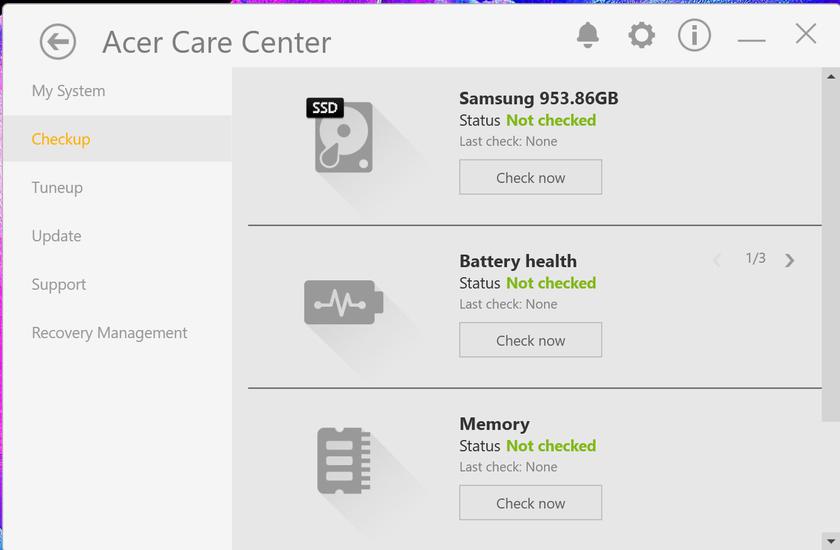This screenshot has width=840, height=550.
Task: Run the Battery health check now
Action: (530, 340)
